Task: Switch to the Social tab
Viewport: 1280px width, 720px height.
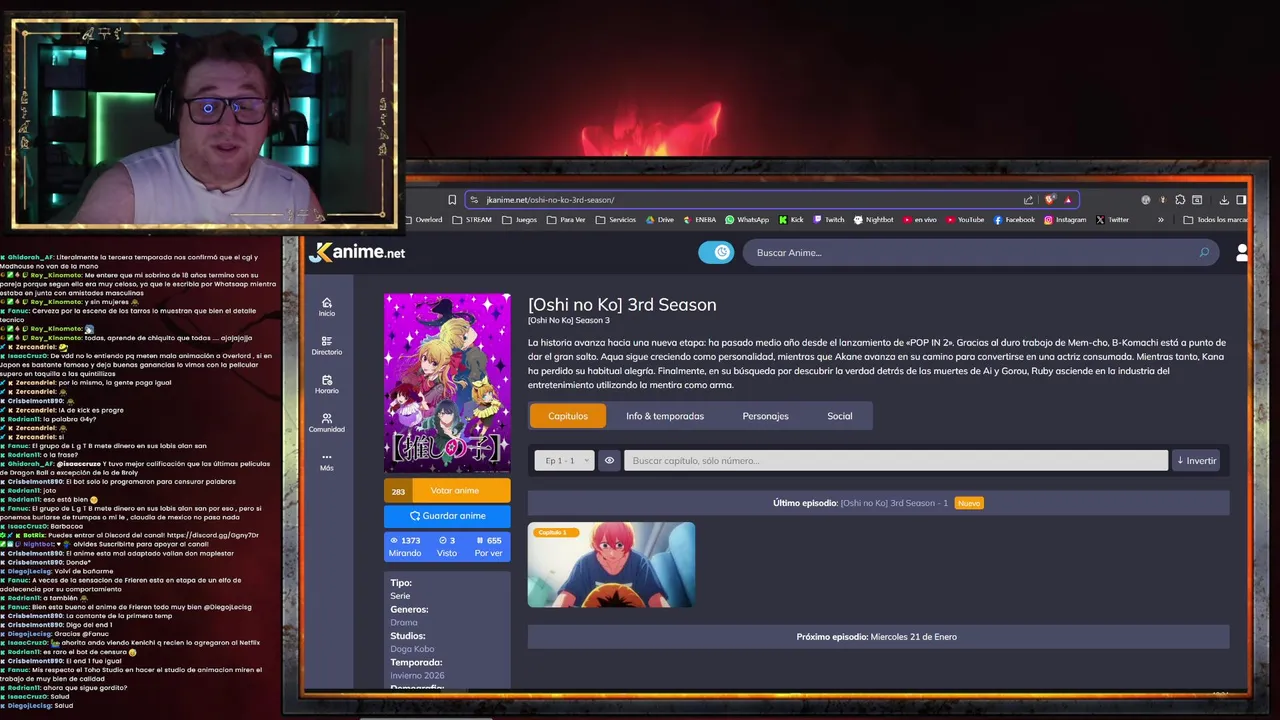Action: pos(840,416)
